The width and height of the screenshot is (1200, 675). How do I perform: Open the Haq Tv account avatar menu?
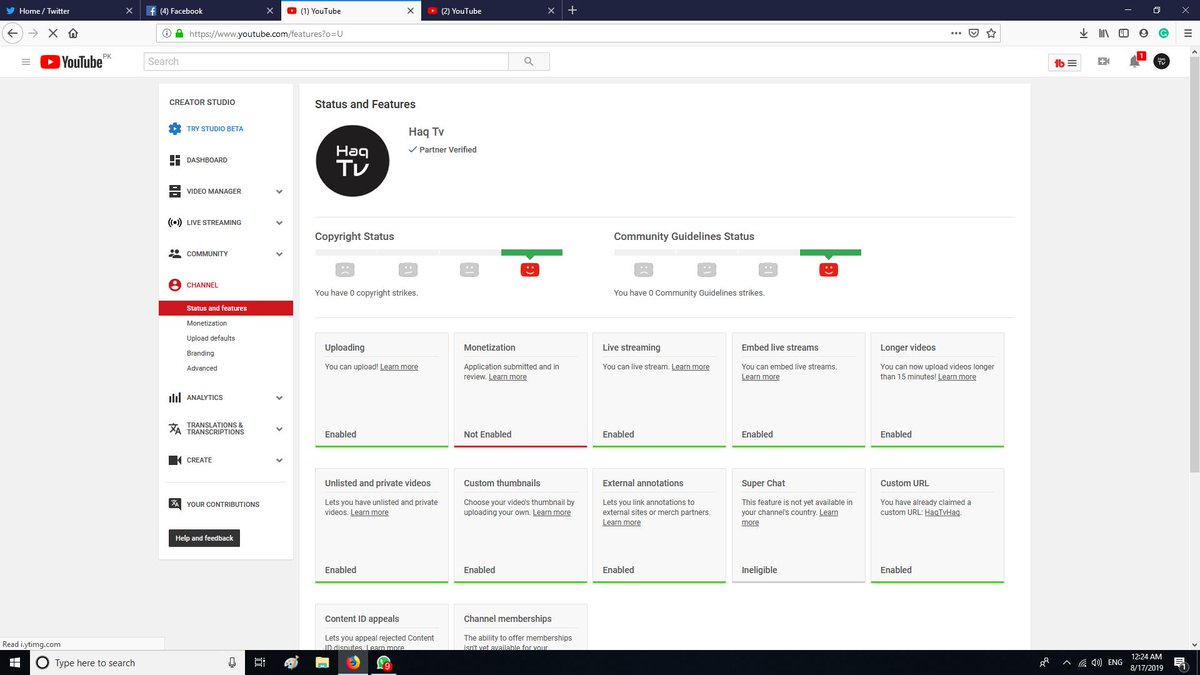[1161, 62]
